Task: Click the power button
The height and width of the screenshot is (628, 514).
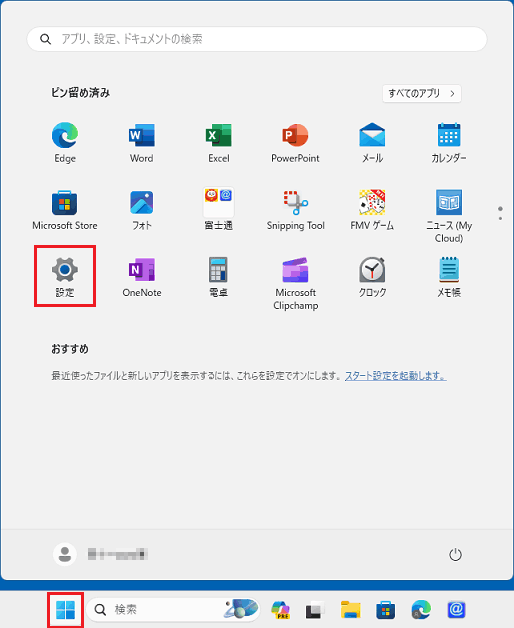Action: pos(455,555)
